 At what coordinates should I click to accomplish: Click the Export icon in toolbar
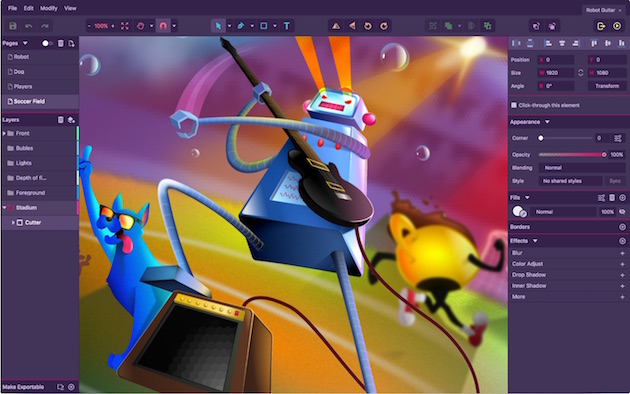[601, 26]
